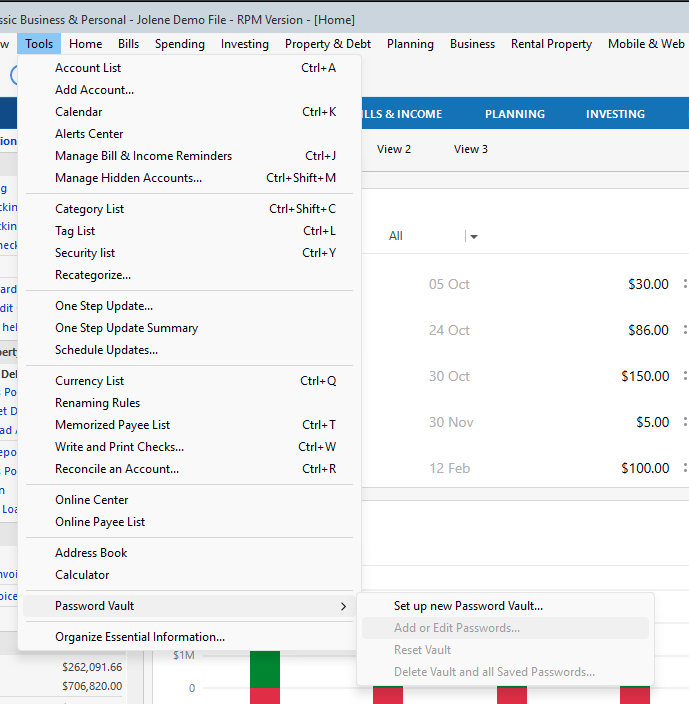Open Category List
689x704 pixels.
coord(189,209)
